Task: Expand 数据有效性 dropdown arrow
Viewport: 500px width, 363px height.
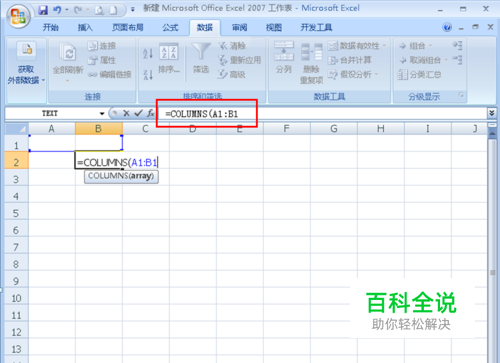Action: tap(384, 46)
